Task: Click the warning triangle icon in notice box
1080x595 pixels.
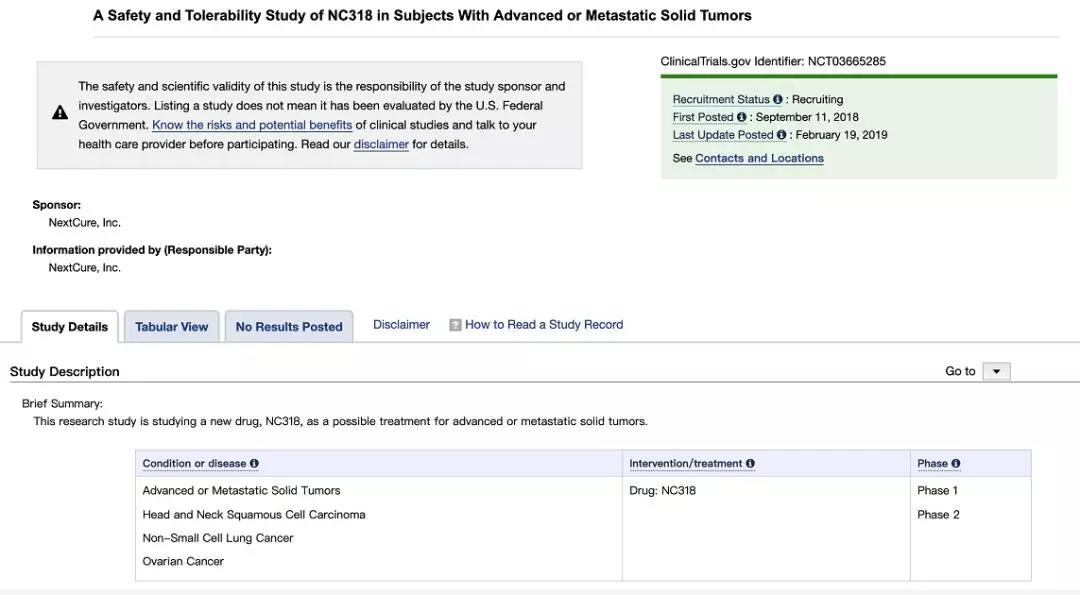Action: click(x=60, y=113)
